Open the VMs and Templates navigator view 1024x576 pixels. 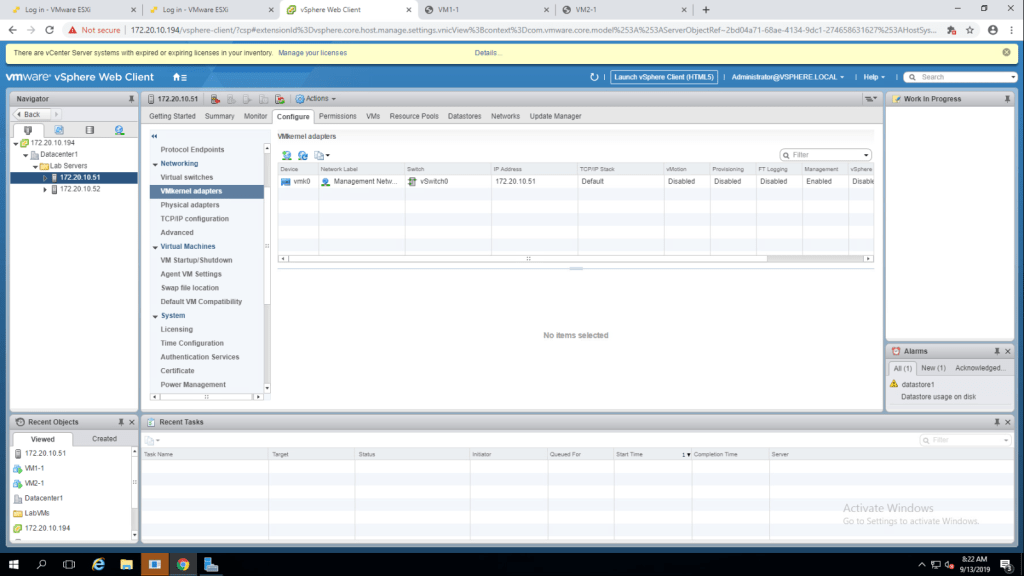click(x=58, y=130)
